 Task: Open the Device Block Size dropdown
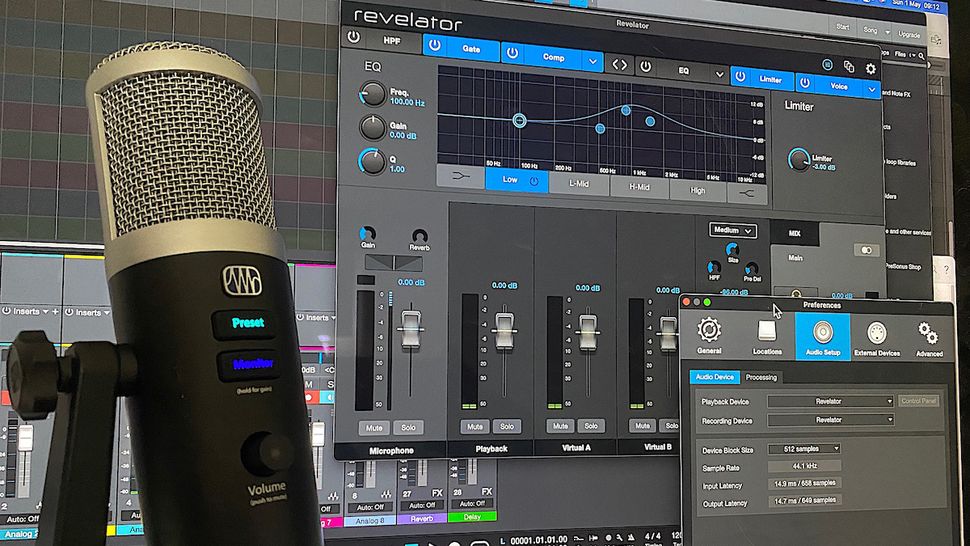pos(804,449)
